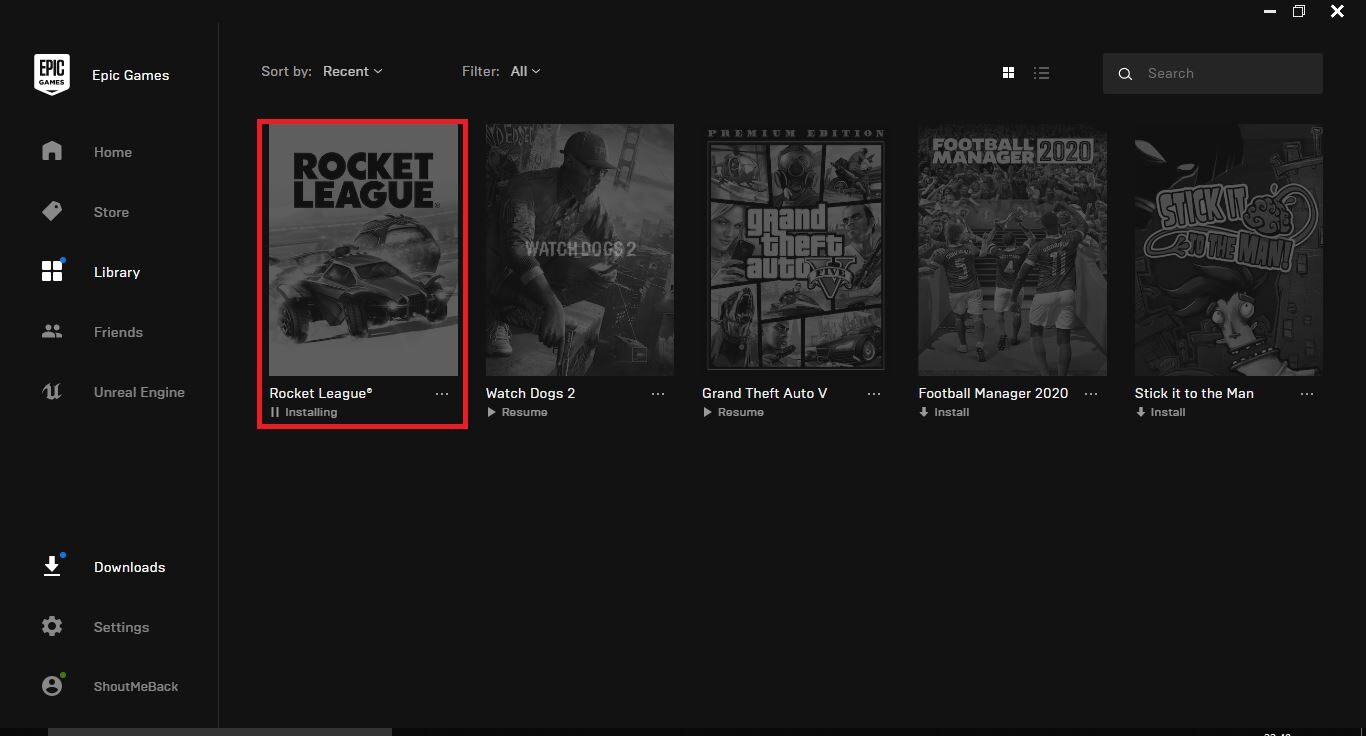Select the Football Manager 2020 cover art

[1012, 250]
